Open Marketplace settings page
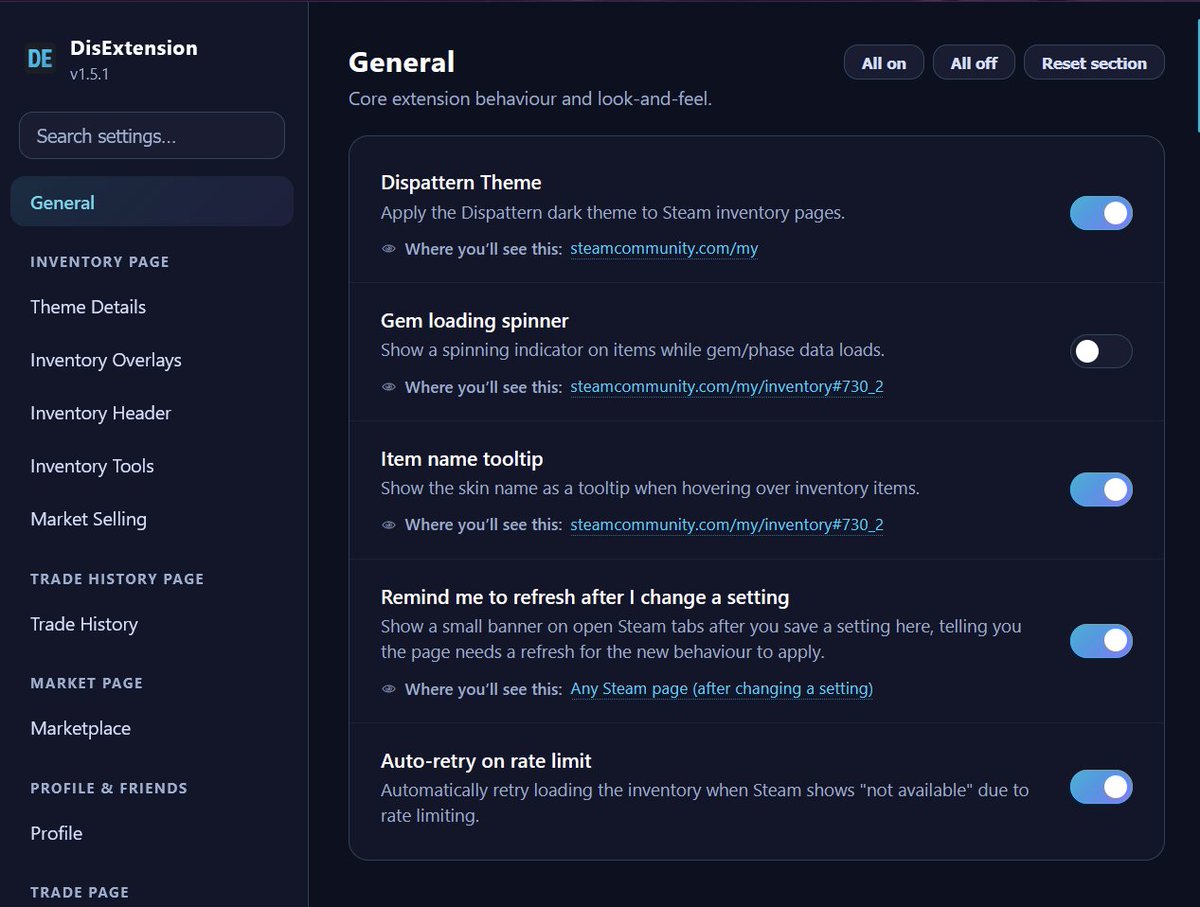The height and width of the screenshot is (907, 1200). 80,728
